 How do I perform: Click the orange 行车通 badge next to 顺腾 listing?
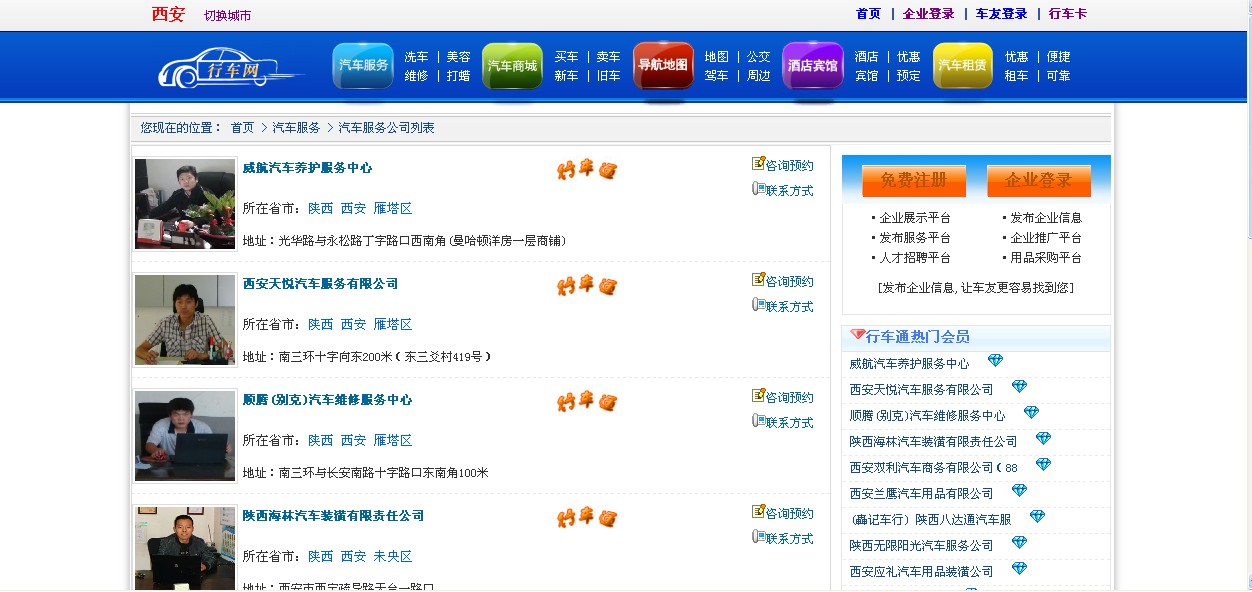tap(585, 402)
